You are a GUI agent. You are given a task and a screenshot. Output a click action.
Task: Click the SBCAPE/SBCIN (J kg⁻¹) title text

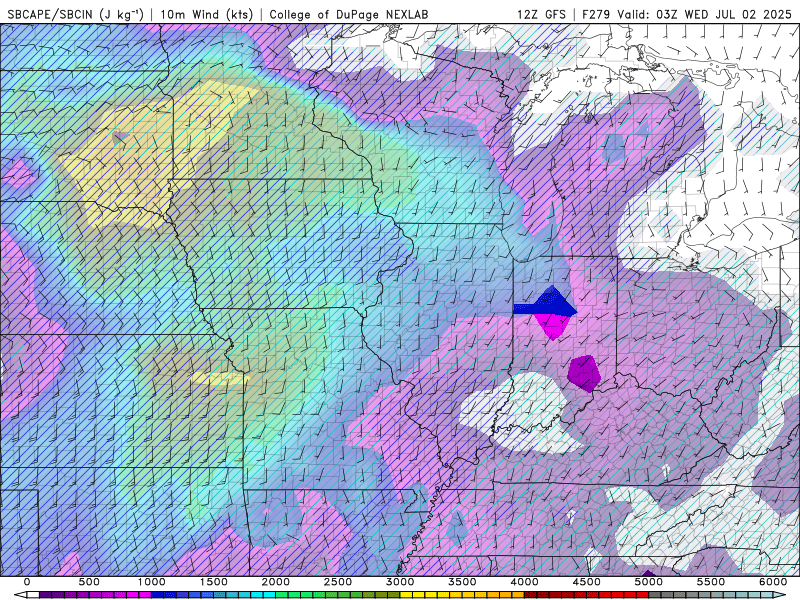(76, 14)
